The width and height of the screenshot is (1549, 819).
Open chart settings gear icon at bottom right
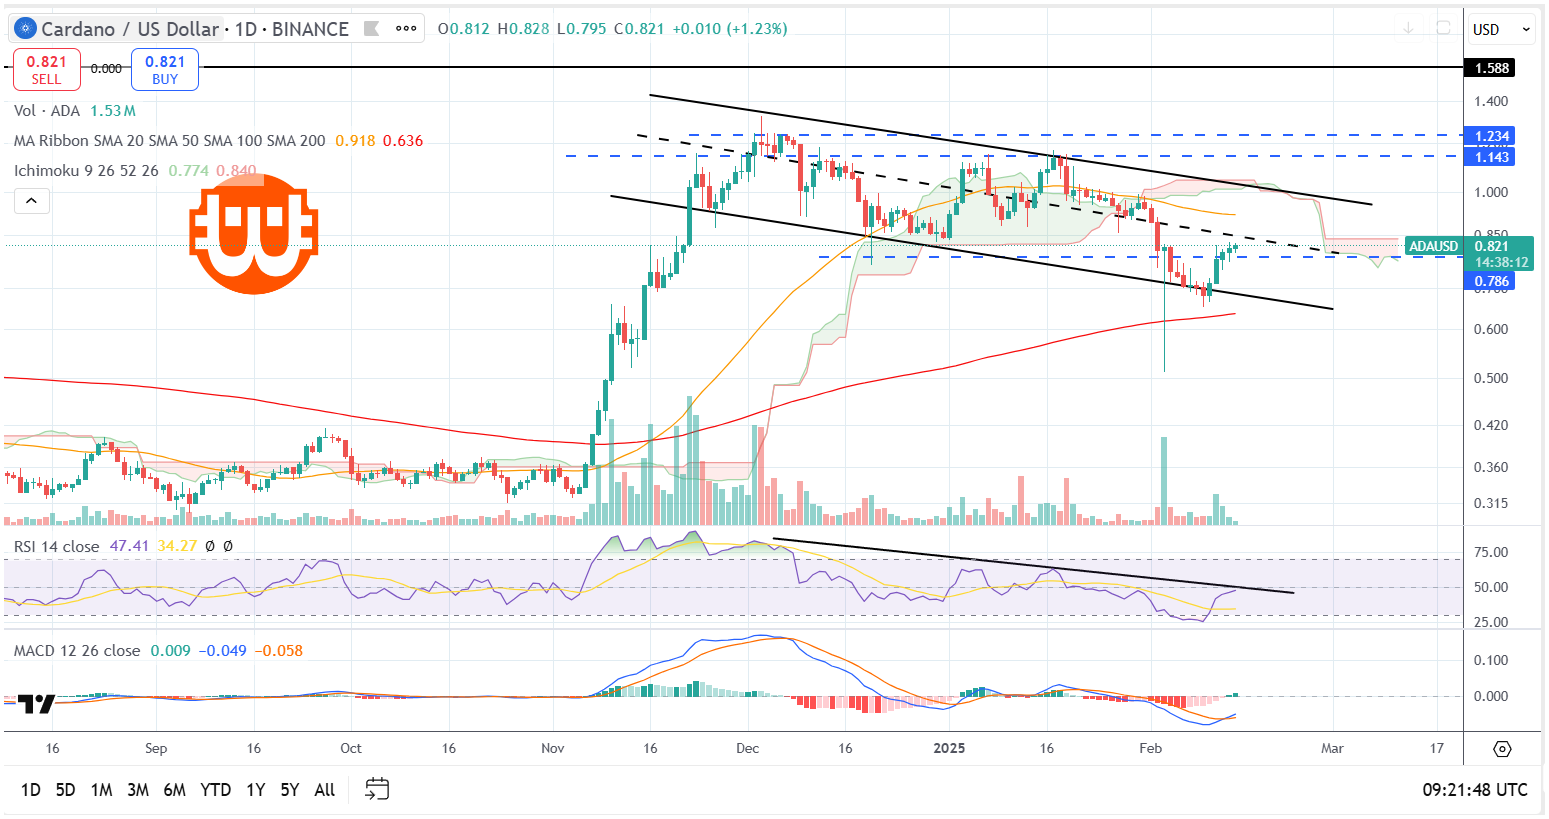pyautogui.click(x=1502, y=748)
